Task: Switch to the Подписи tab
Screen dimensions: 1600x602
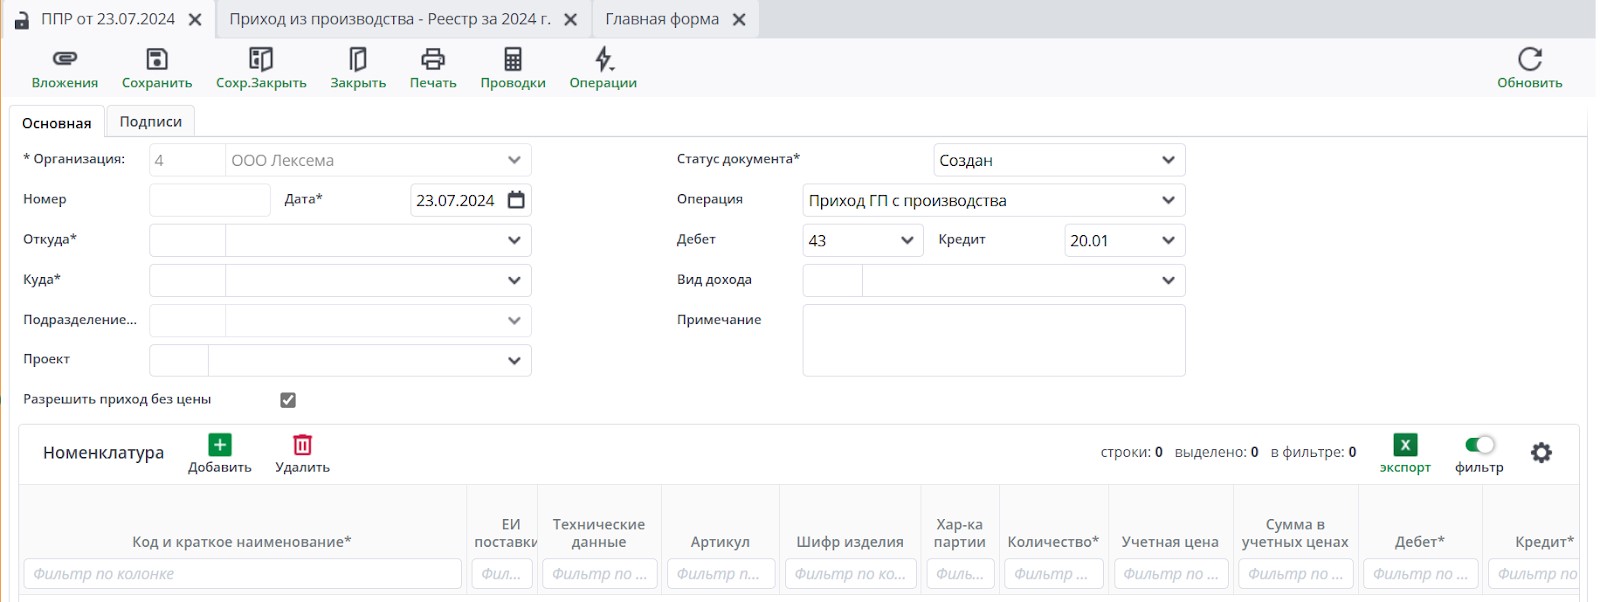Action: [x=151, y=122]
